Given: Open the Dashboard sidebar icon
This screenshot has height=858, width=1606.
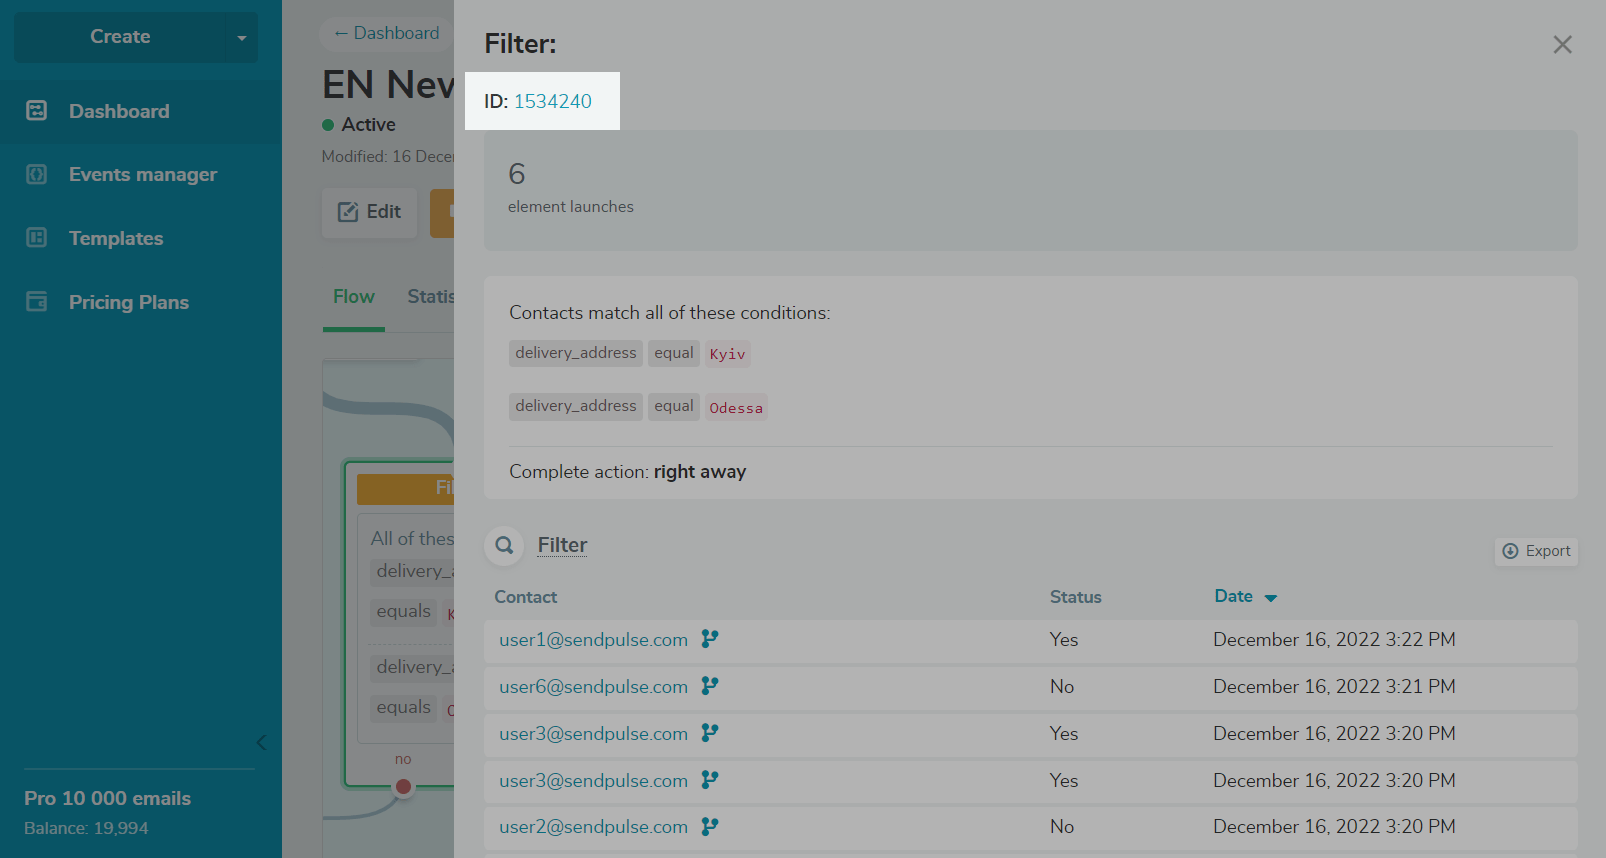Looking at the screenshot, I should click(37, 111).
